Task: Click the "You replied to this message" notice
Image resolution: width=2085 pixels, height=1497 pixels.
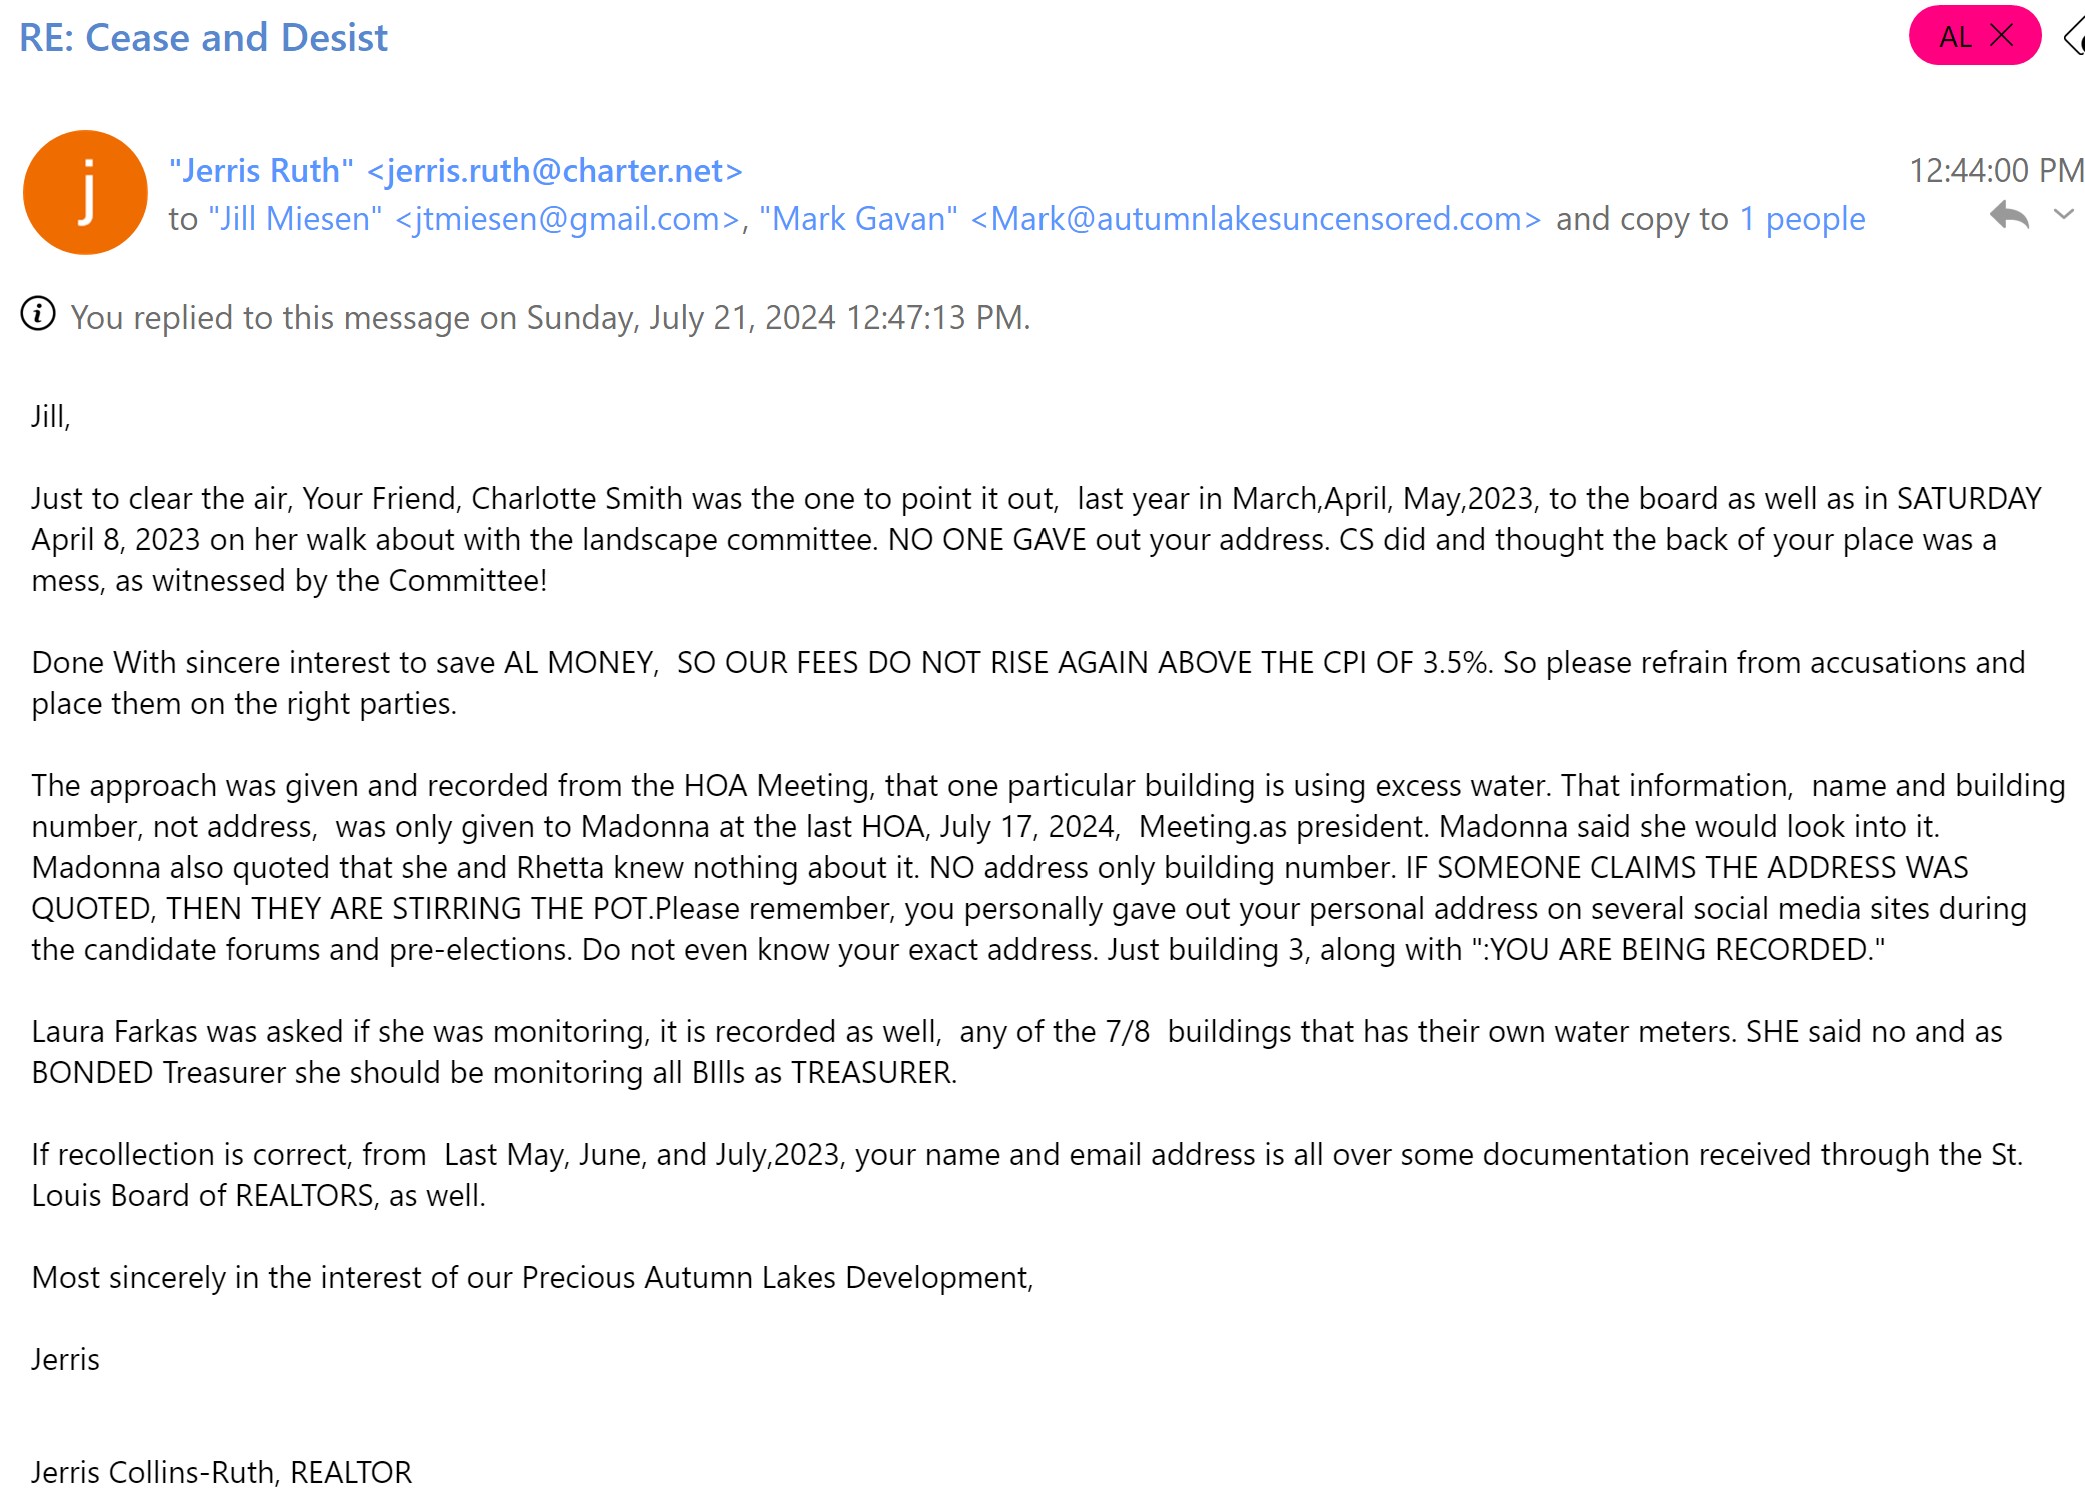Action: coord(550,318)
